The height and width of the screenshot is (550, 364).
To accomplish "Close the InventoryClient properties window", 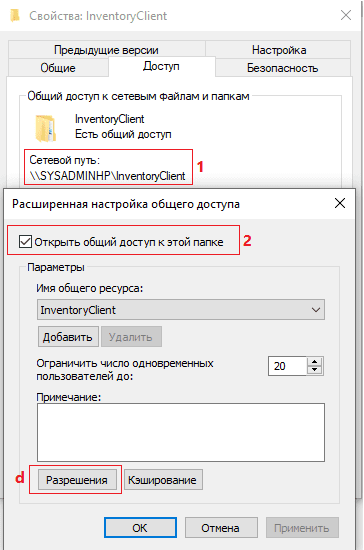I will [346, 15].
